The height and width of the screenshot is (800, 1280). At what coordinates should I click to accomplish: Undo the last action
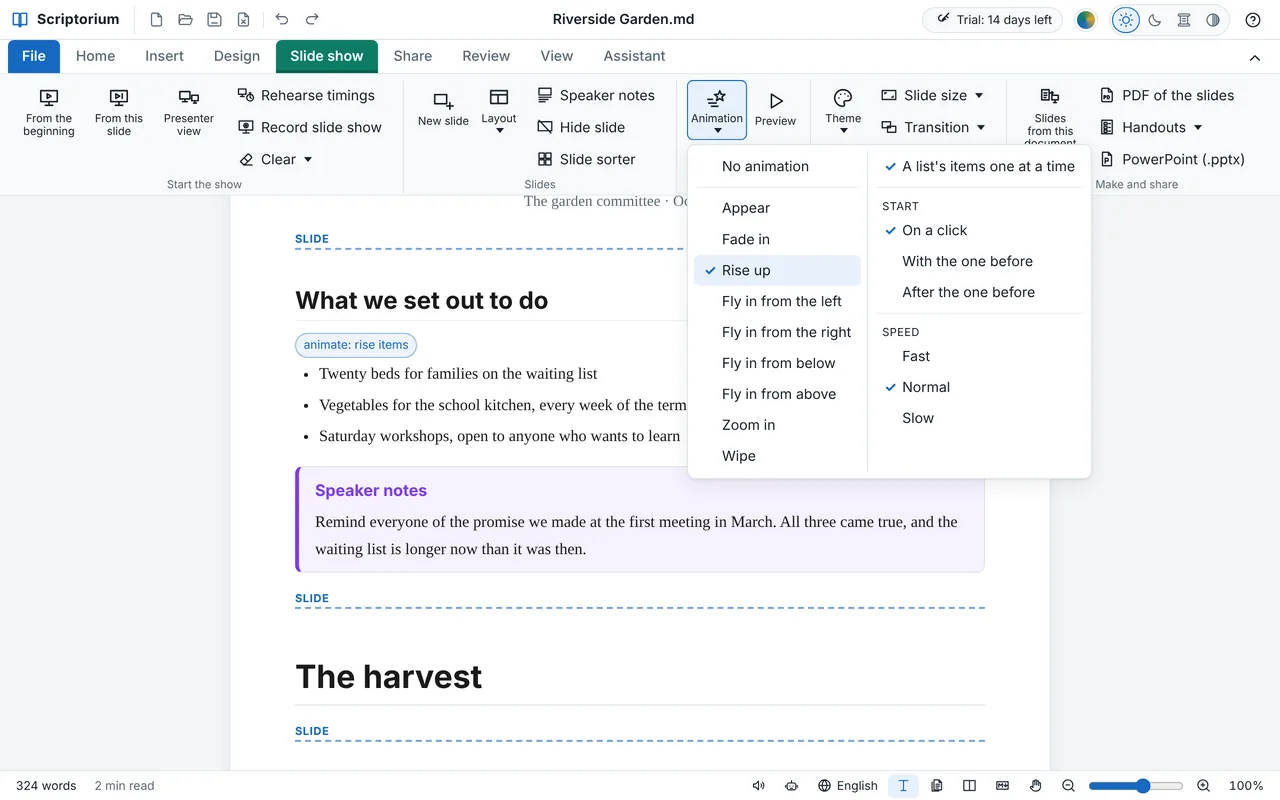(x=282, y=19)
